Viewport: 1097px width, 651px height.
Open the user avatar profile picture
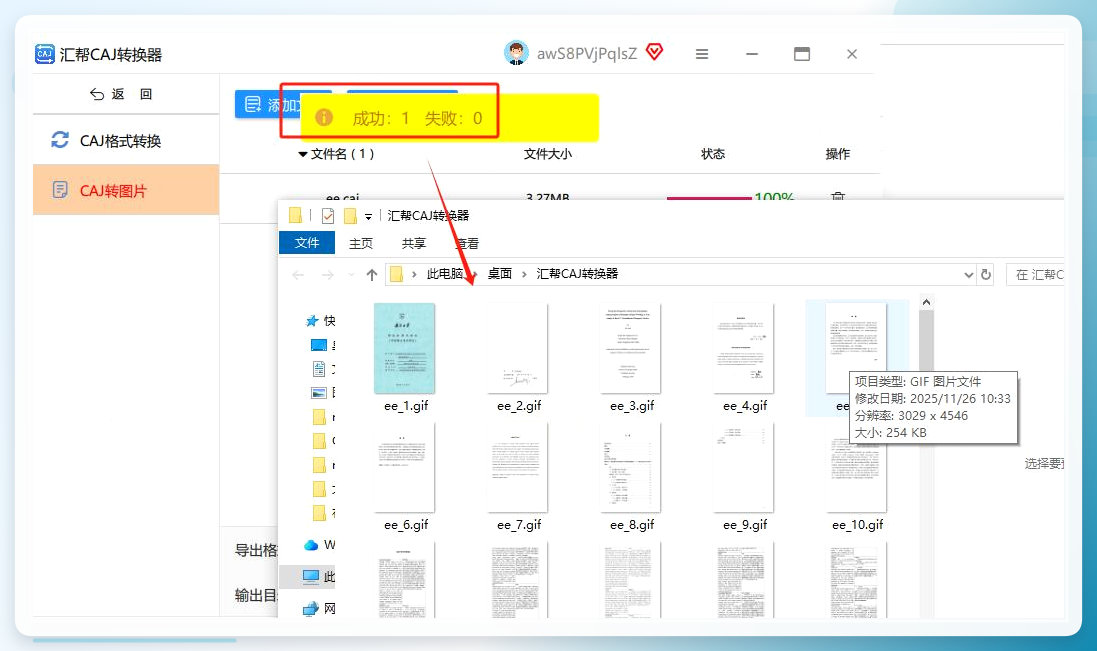click(516, 53)
